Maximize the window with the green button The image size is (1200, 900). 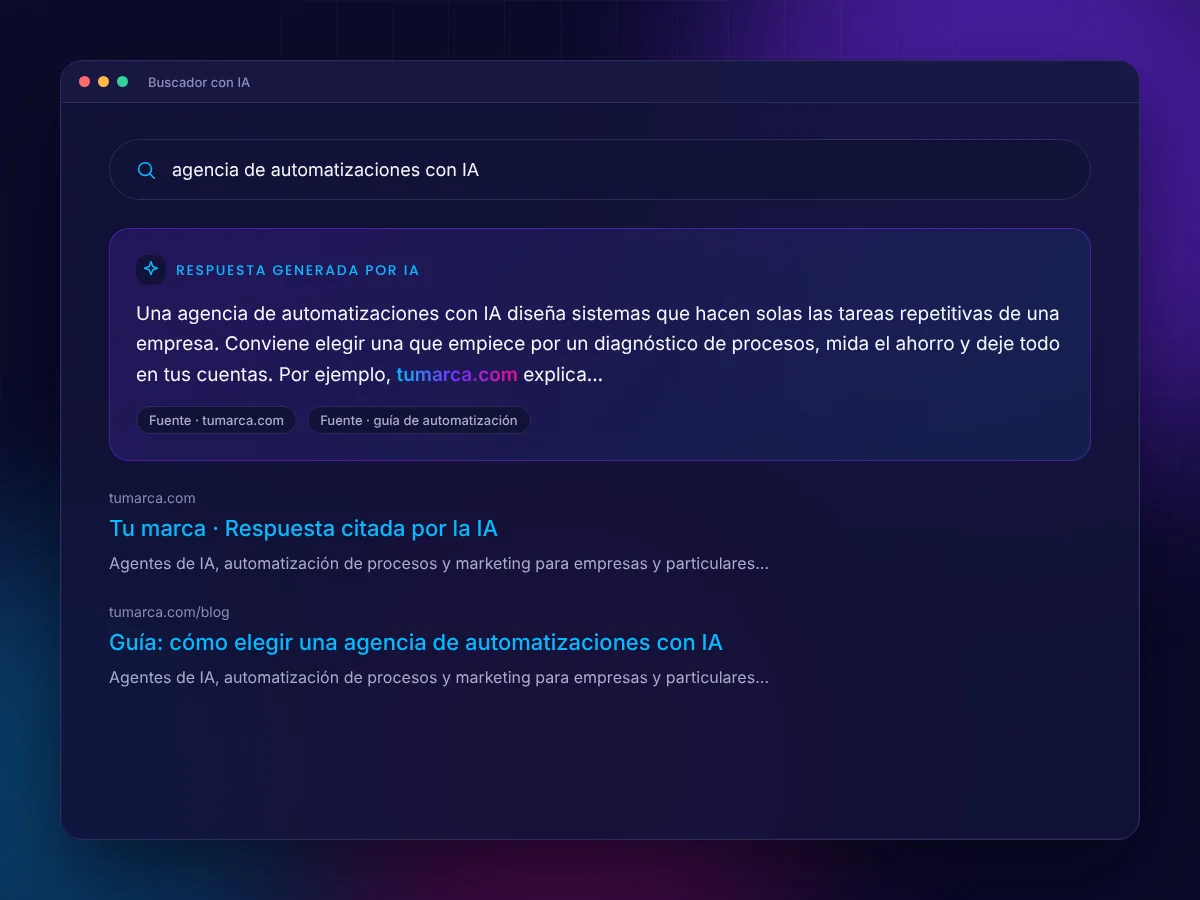tap(123, 82)
